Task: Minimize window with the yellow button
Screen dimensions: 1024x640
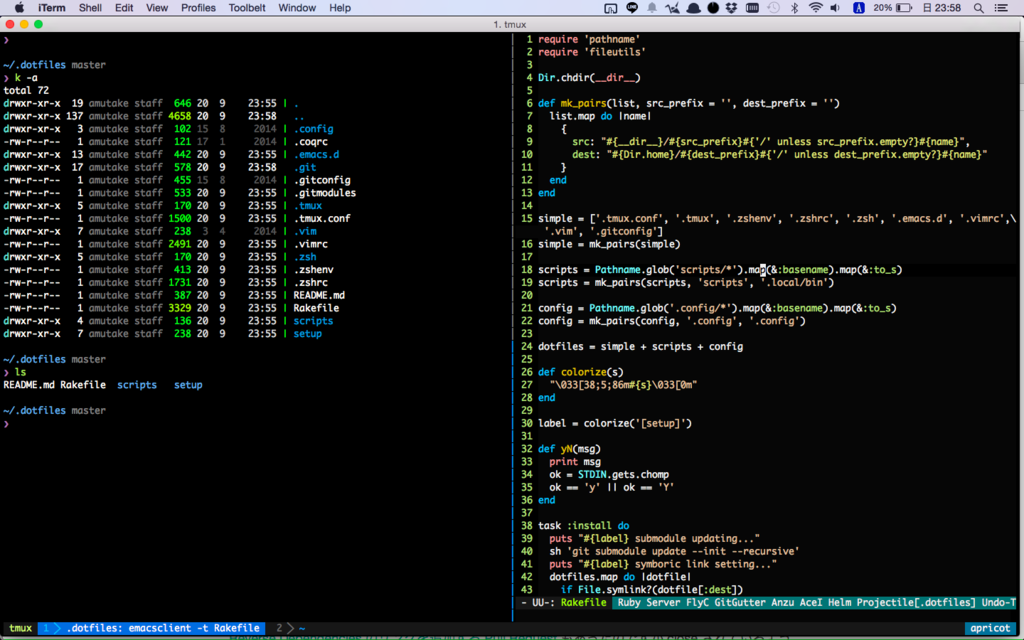Action: (24, 24)
